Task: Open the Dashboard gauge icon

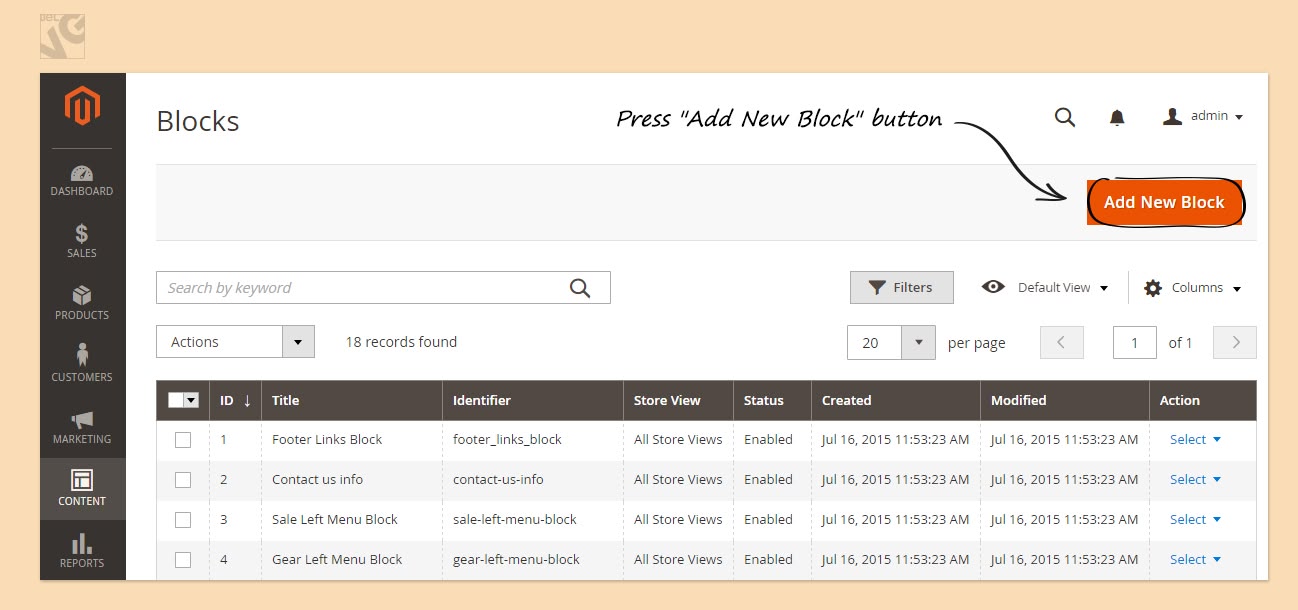Action: [x=82, y=174]
